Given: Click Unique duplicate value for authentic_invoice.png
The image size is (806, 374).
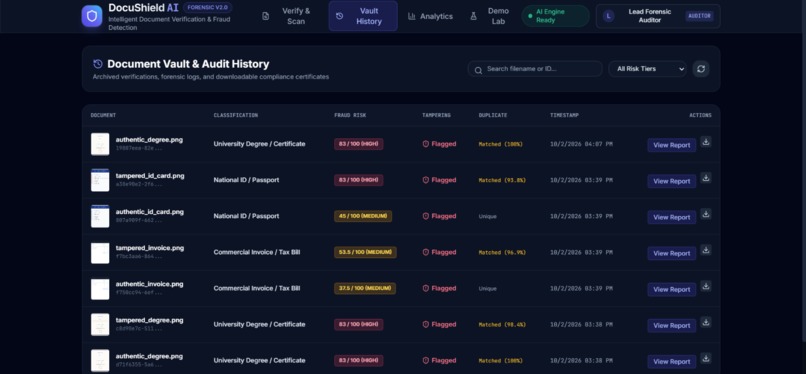Looking at the screenshot, I should [x=487, y=288].
